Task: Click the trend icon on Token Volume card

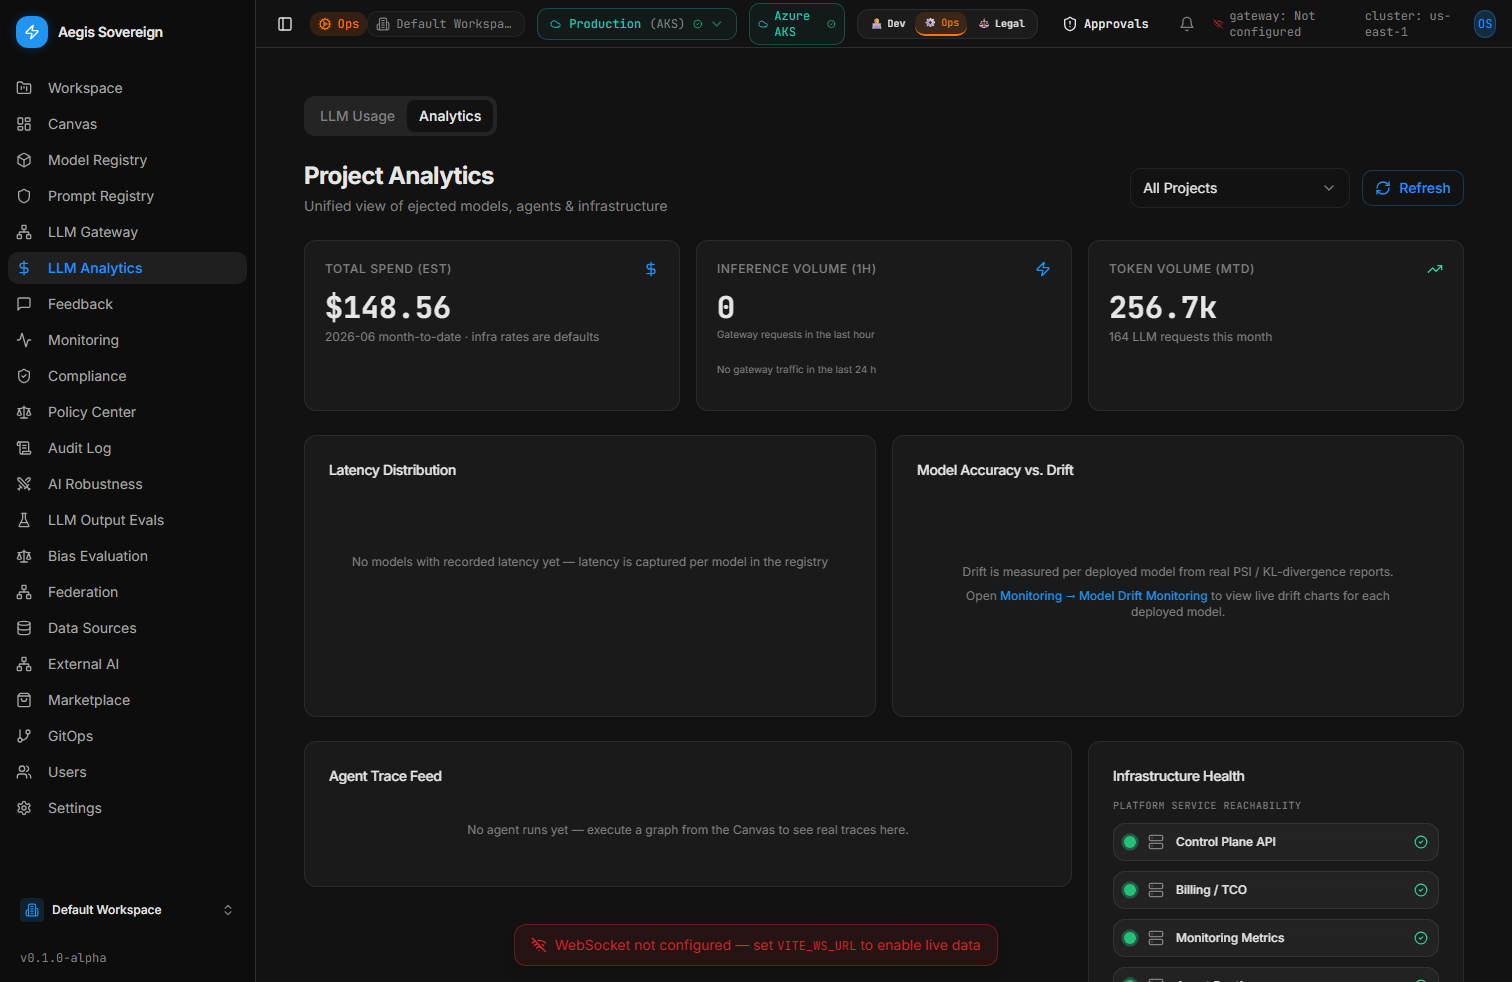Action: pos(1435,269)
